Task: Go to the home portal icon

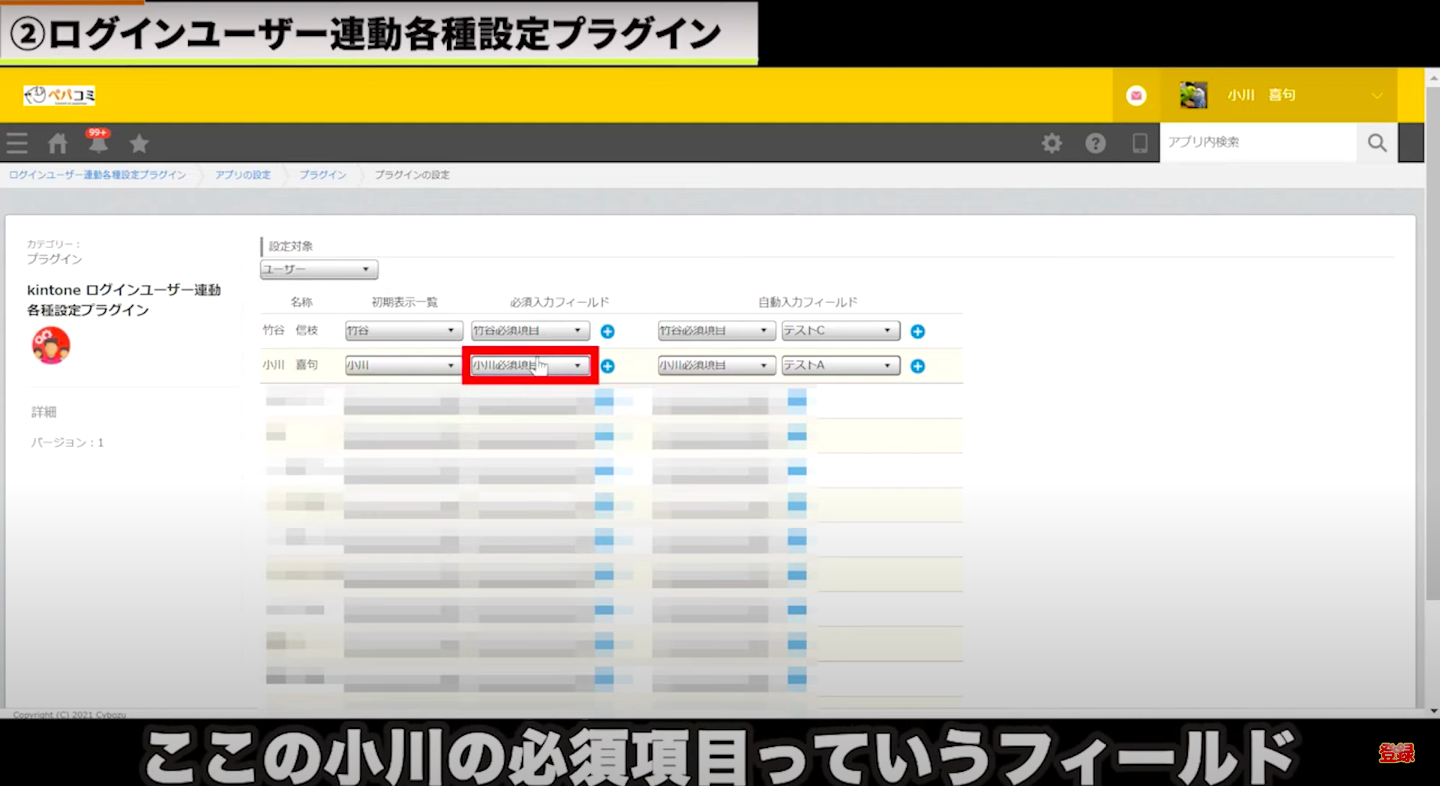Action: pos(58,143)
